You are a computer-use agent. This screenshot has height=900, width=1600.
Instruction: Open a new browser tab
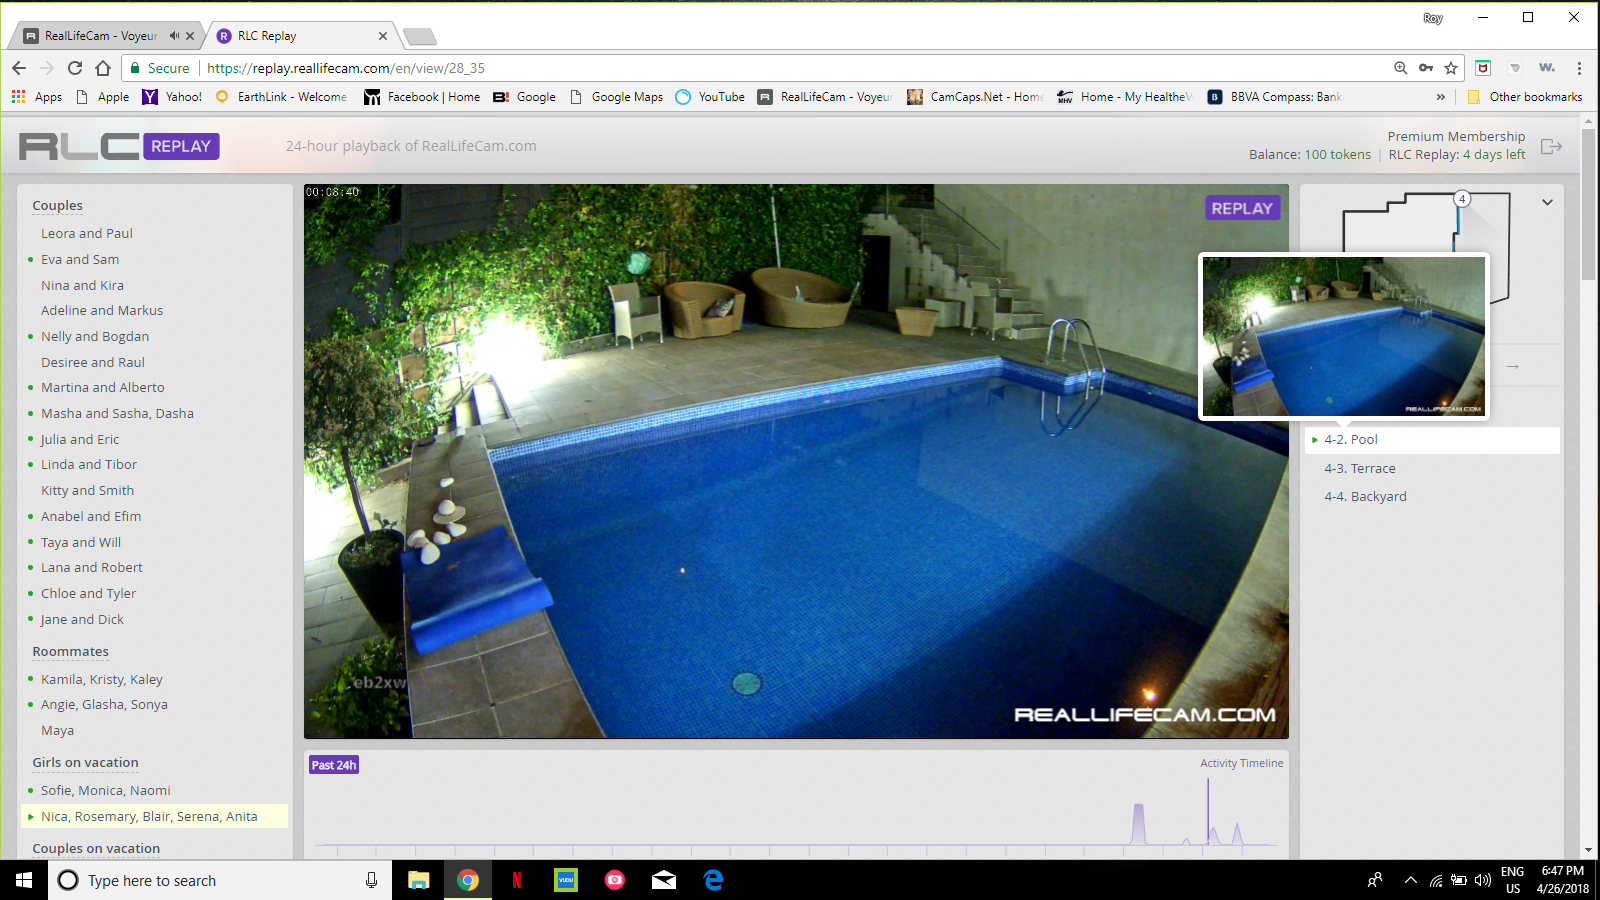pyautogui.click(x=419, y=37)
